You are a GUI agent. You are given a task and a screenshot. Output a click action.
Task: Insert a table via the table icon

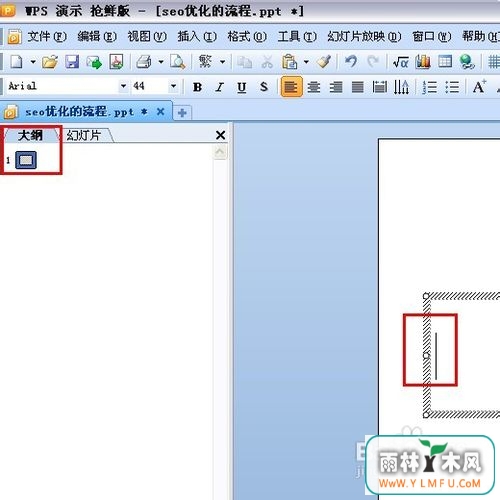pos(445,62)
